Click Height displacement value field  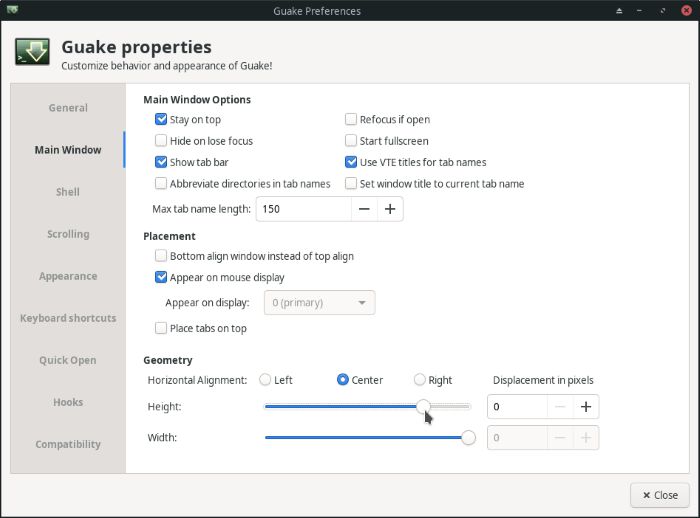(x=517, y=407)
